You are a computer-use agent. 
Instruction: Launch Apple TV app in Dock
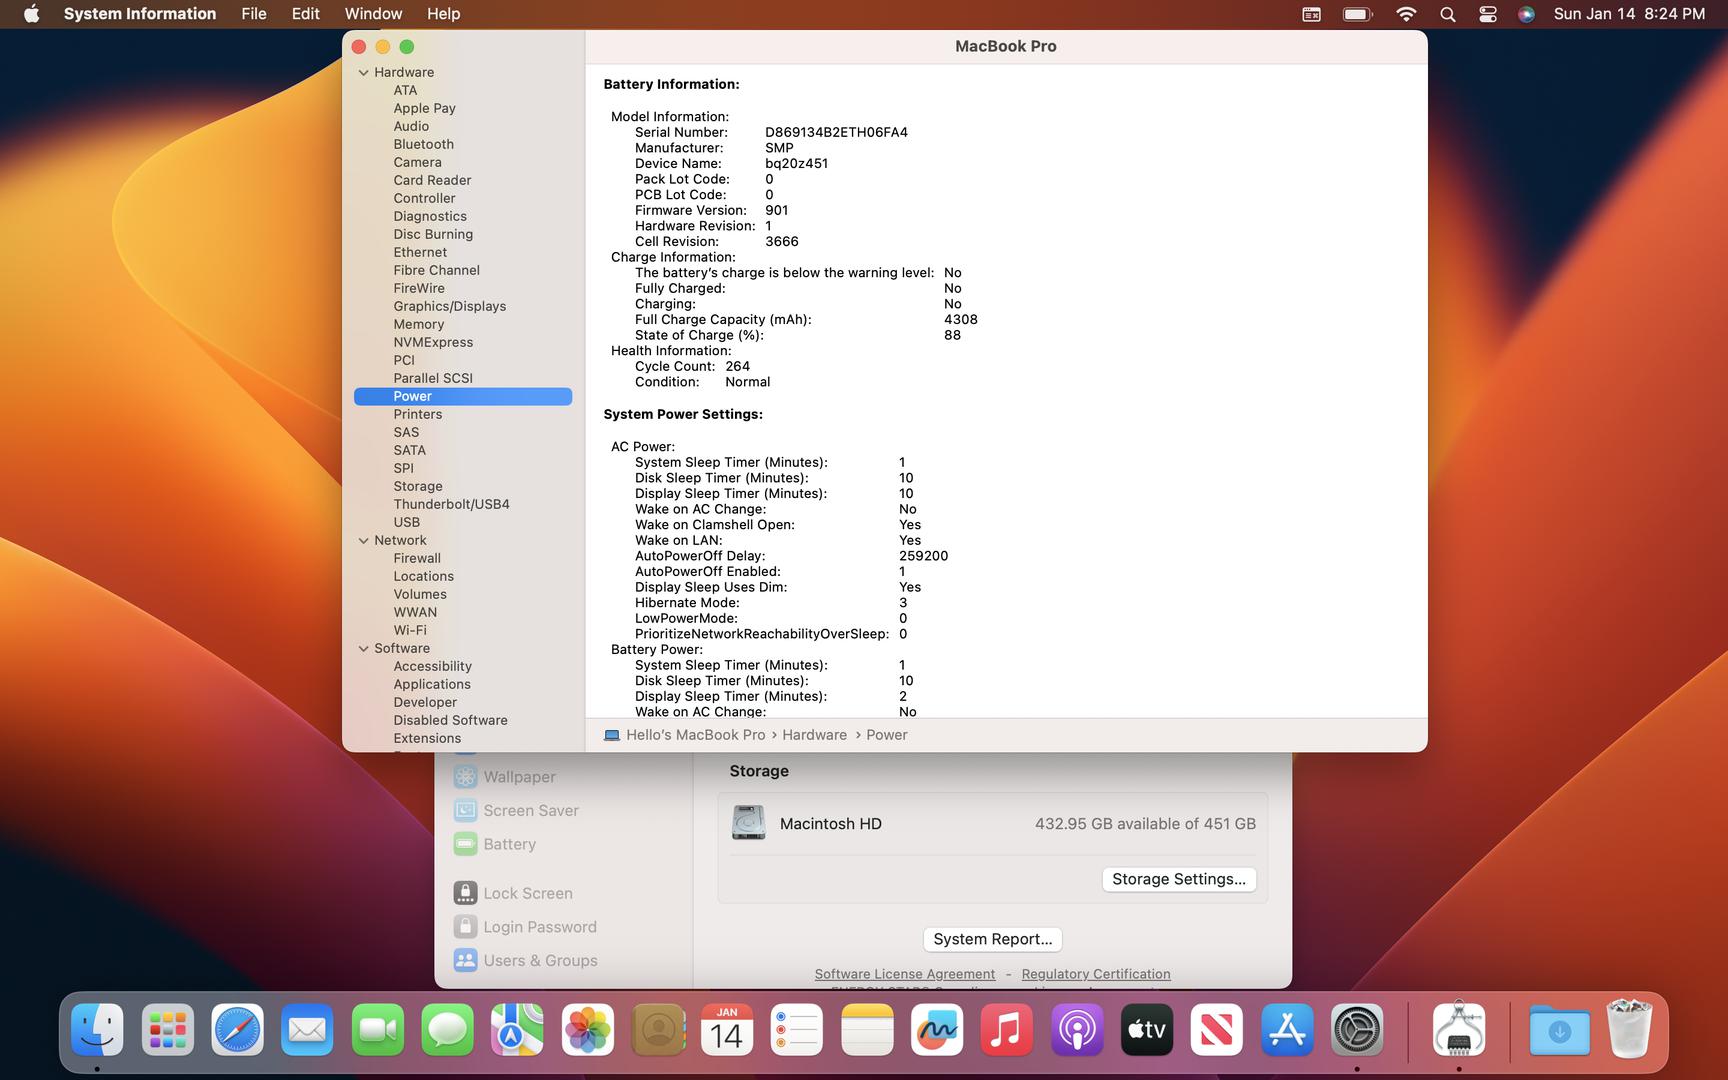tap(1147, 1029)
